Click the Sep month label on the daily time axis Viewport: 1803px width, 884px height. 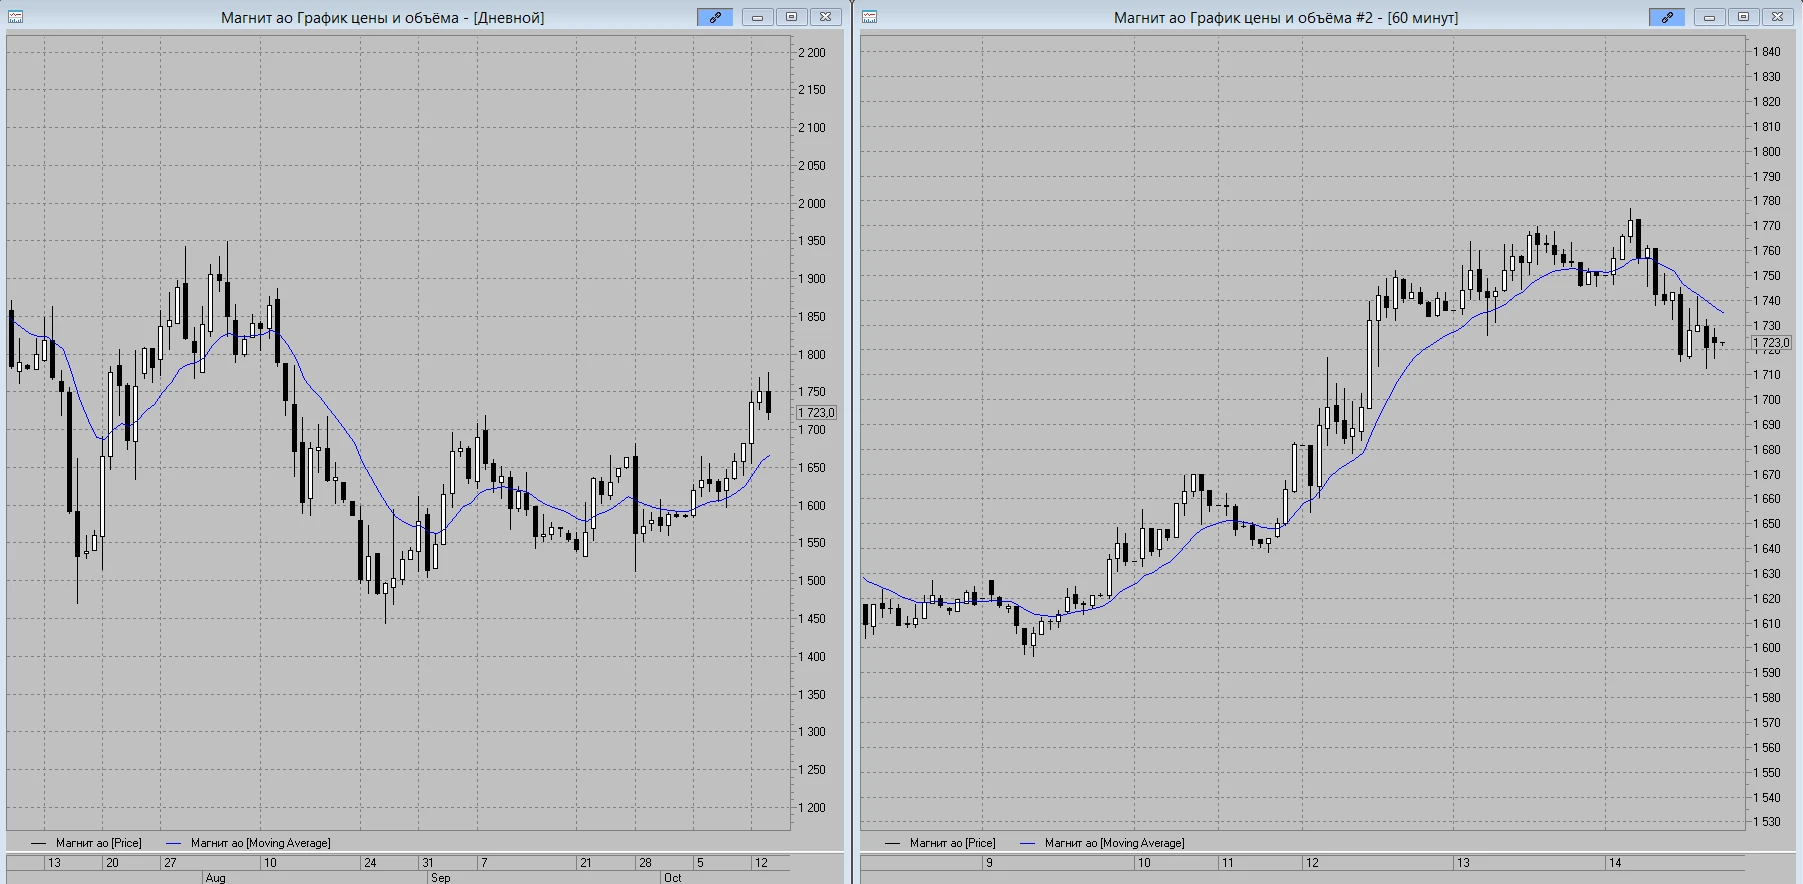click(441, 878)
